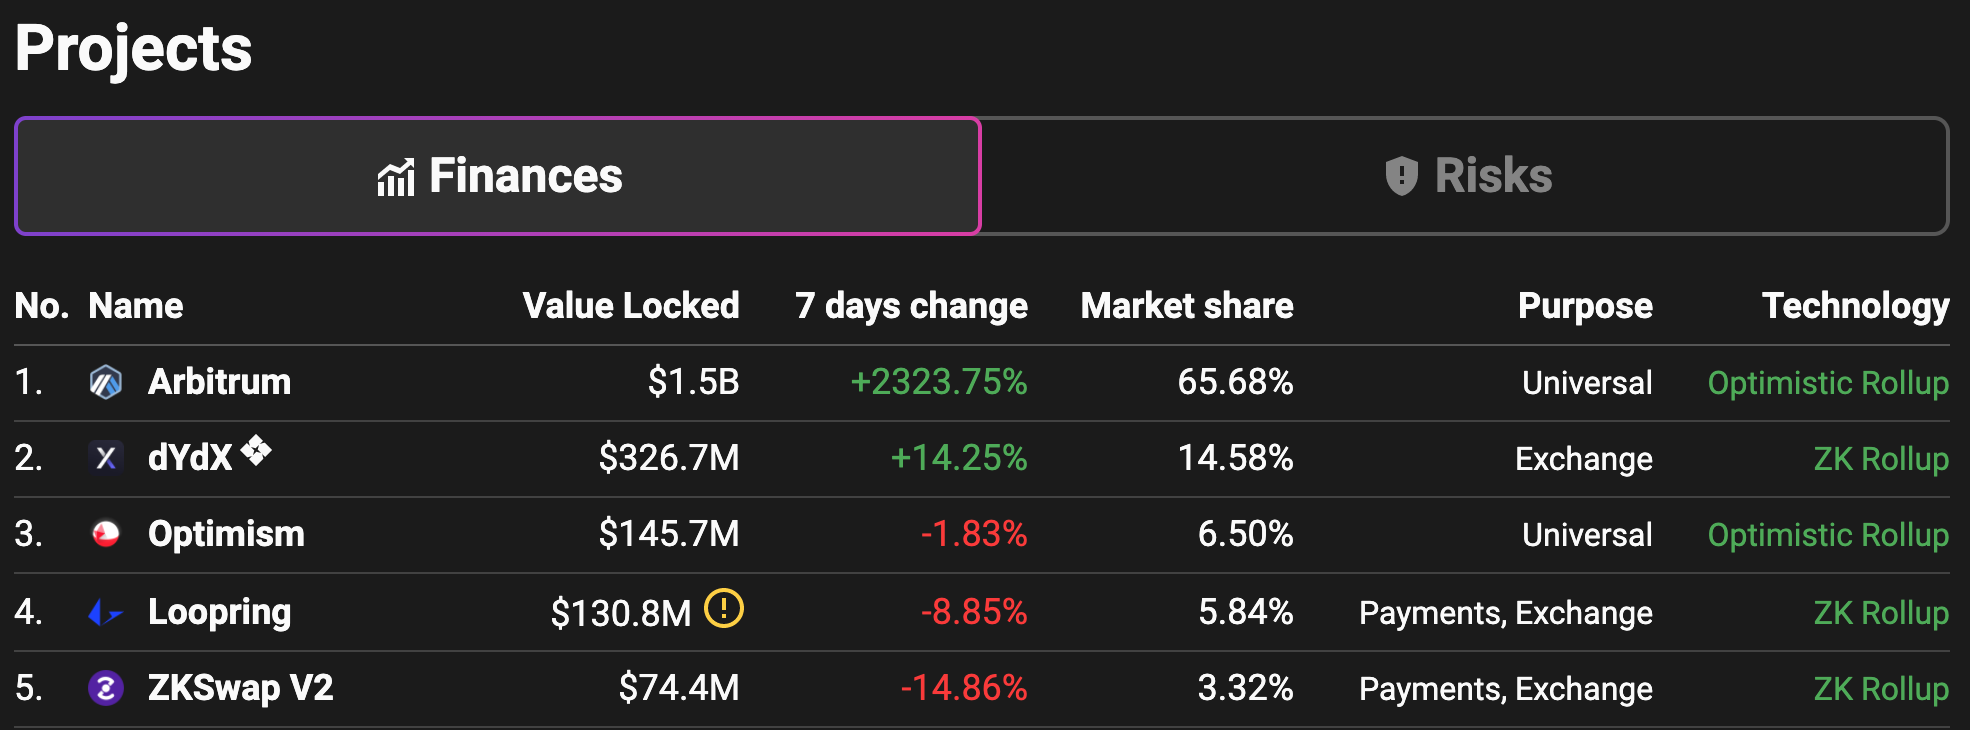Click the yellow warning icon beside $130.8M
Viewport: 1970px width, 730px height.
(724, 608)
